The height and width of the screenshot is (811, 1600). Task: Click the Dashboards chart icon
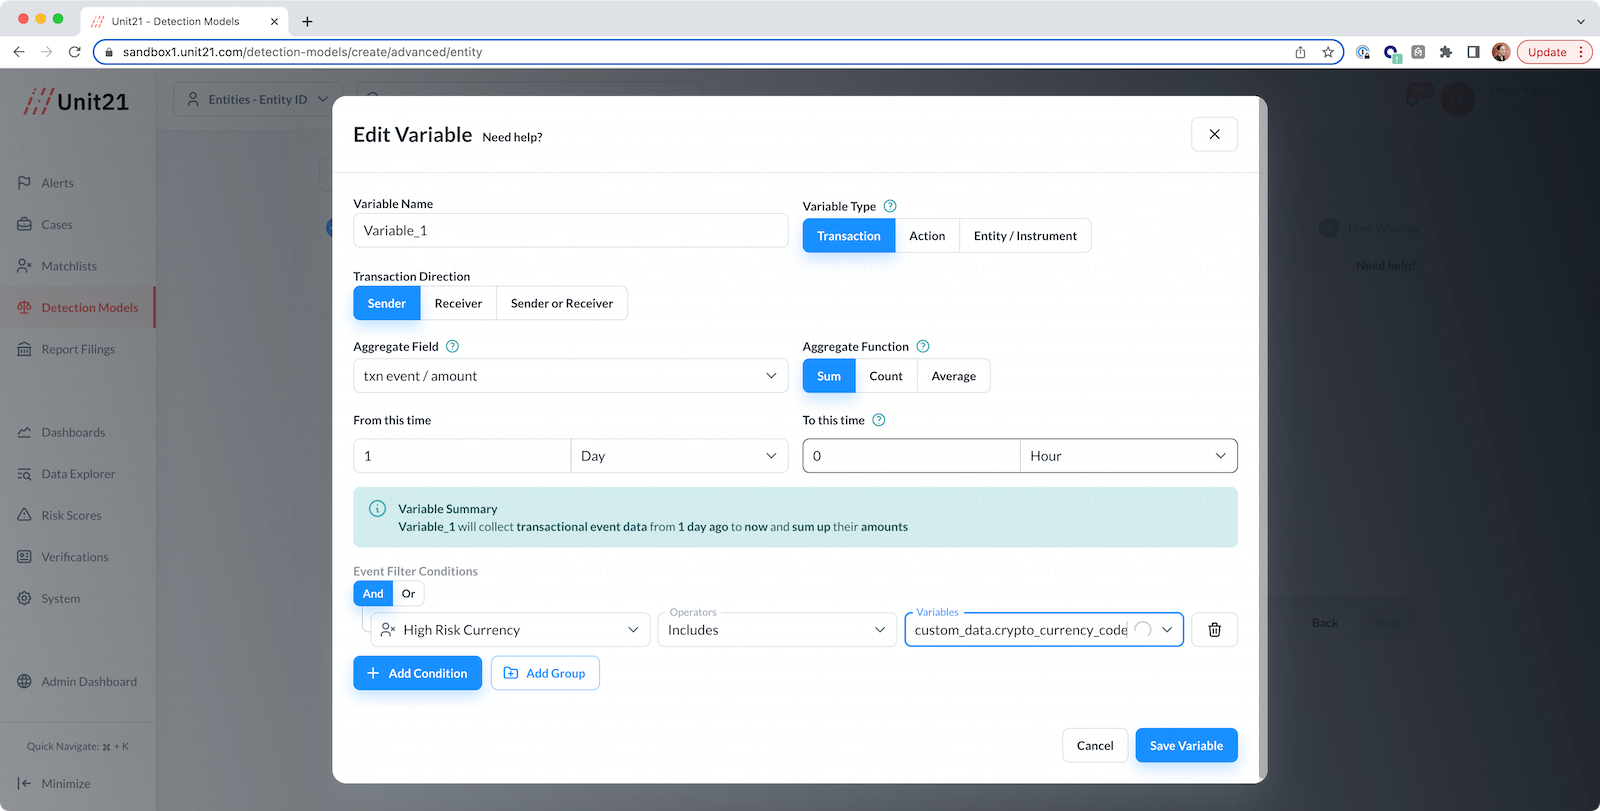[x=24, y=432]
